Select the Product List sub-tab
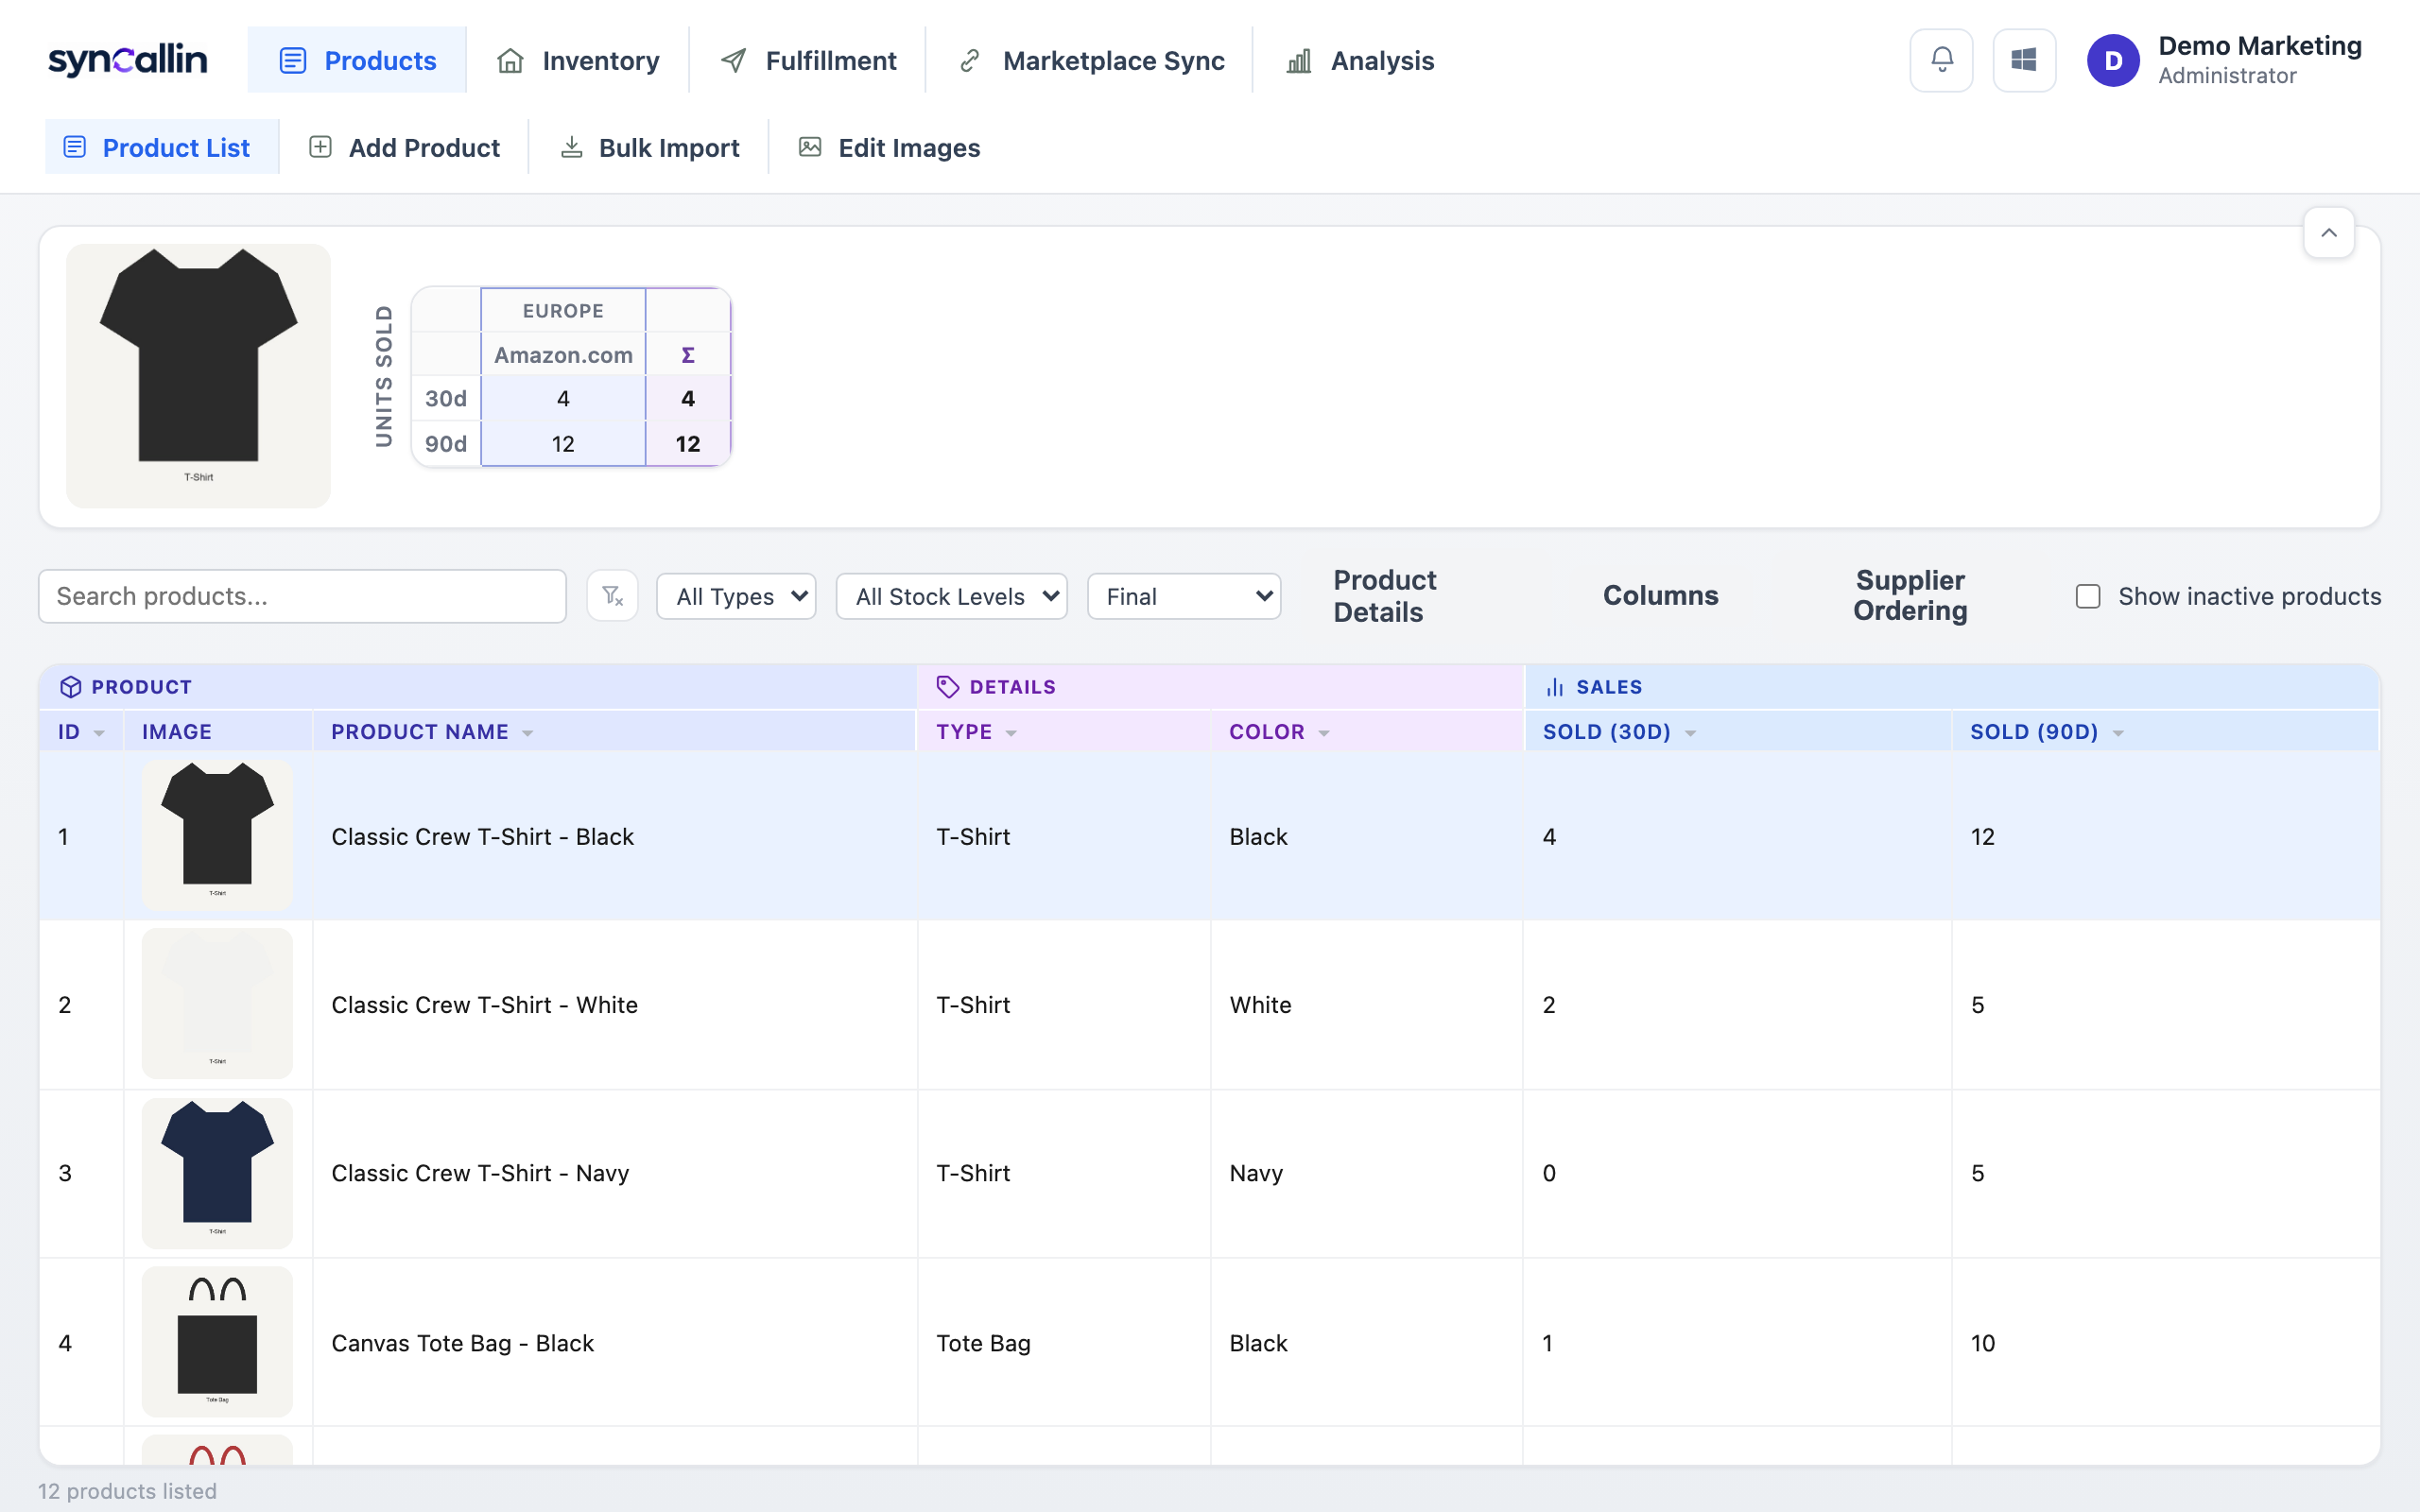 point(162,147)
